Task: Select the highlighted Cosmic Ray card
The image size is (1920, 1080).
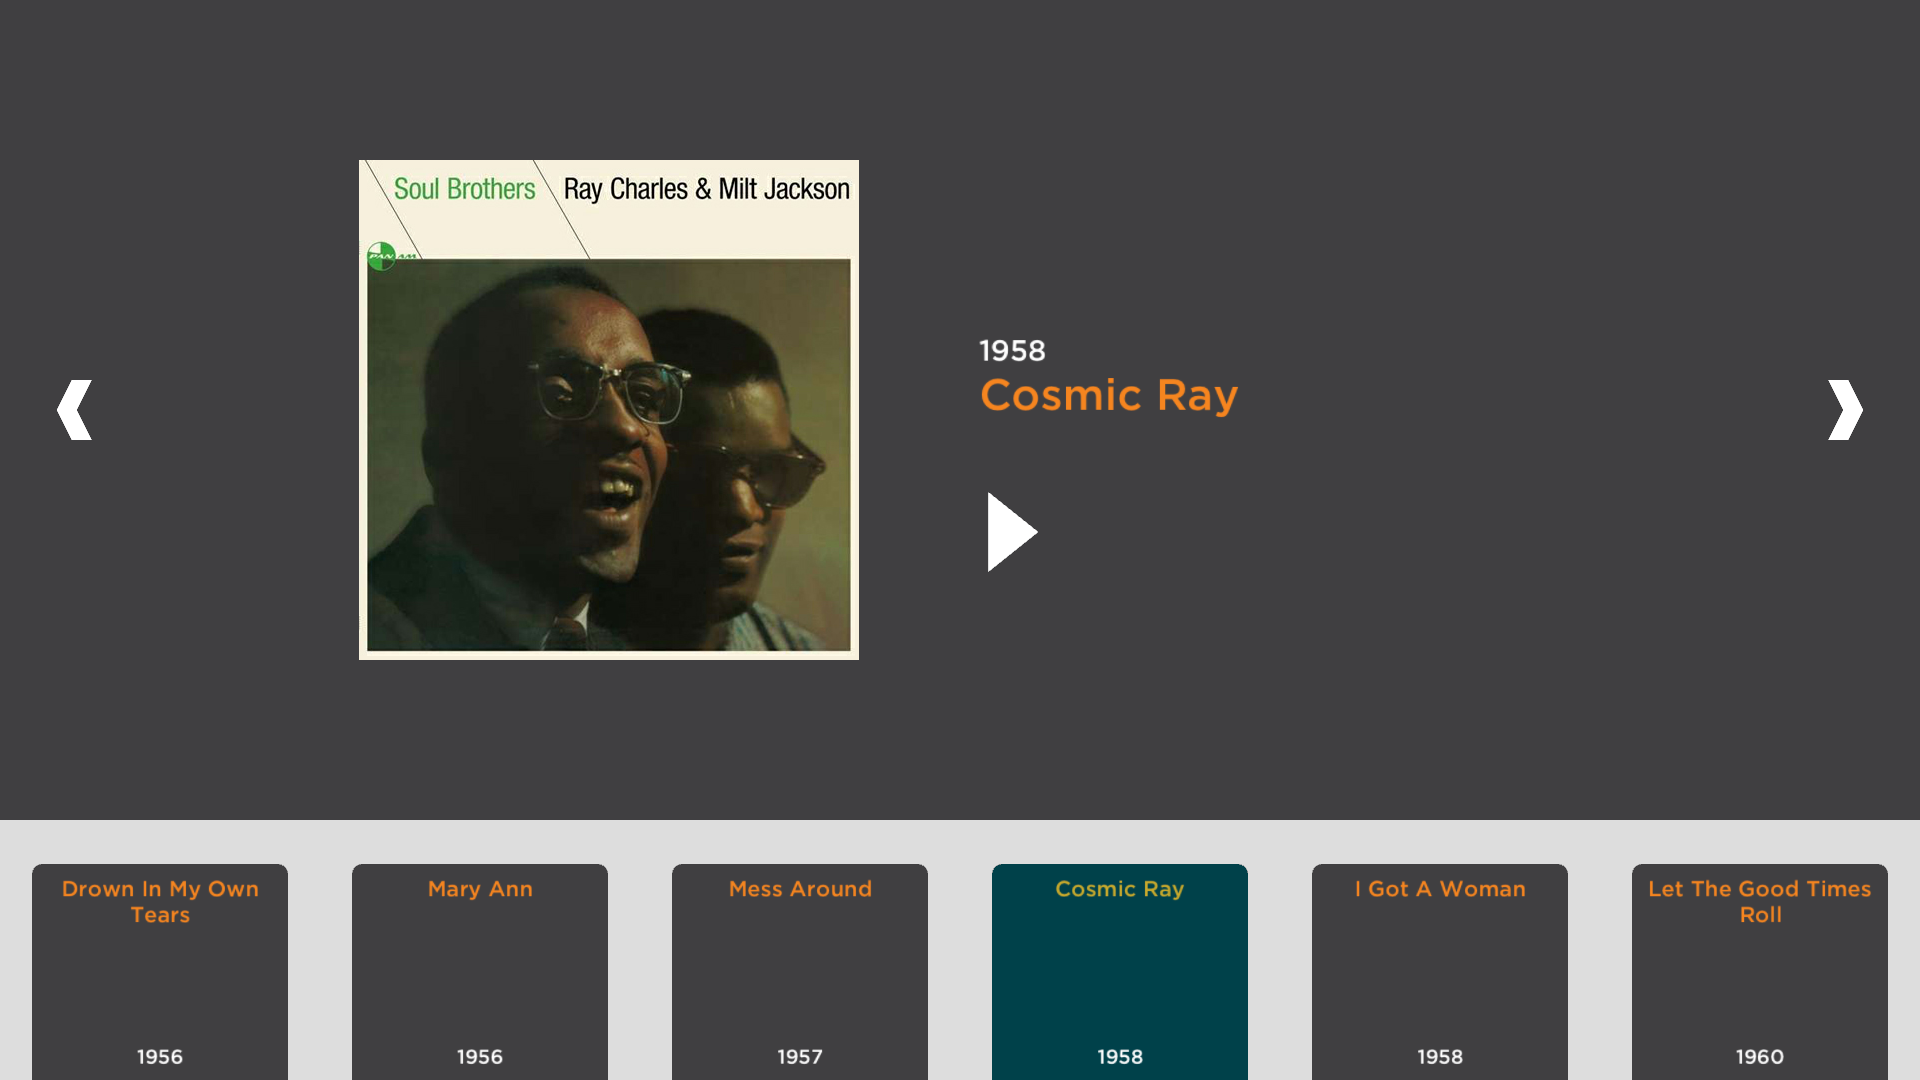Action: tap(1120, 972)
